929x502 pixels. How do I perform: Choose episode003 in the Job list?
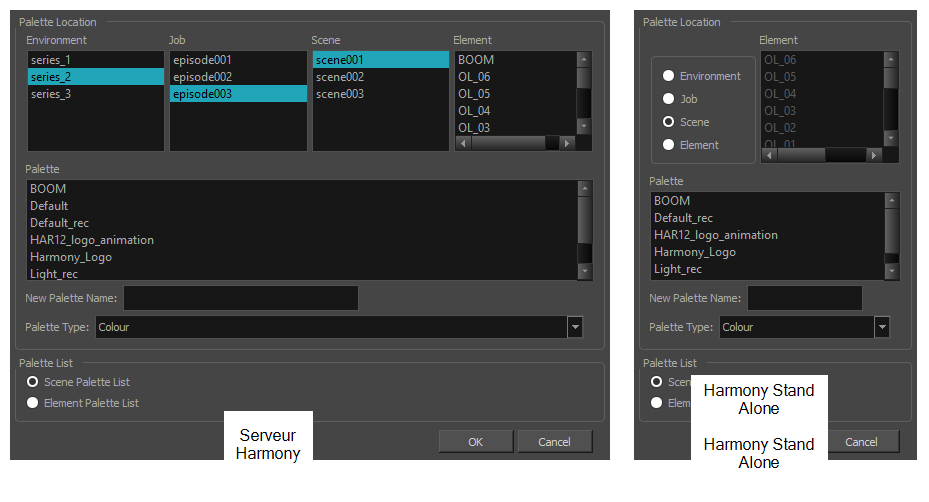(238, 94)
